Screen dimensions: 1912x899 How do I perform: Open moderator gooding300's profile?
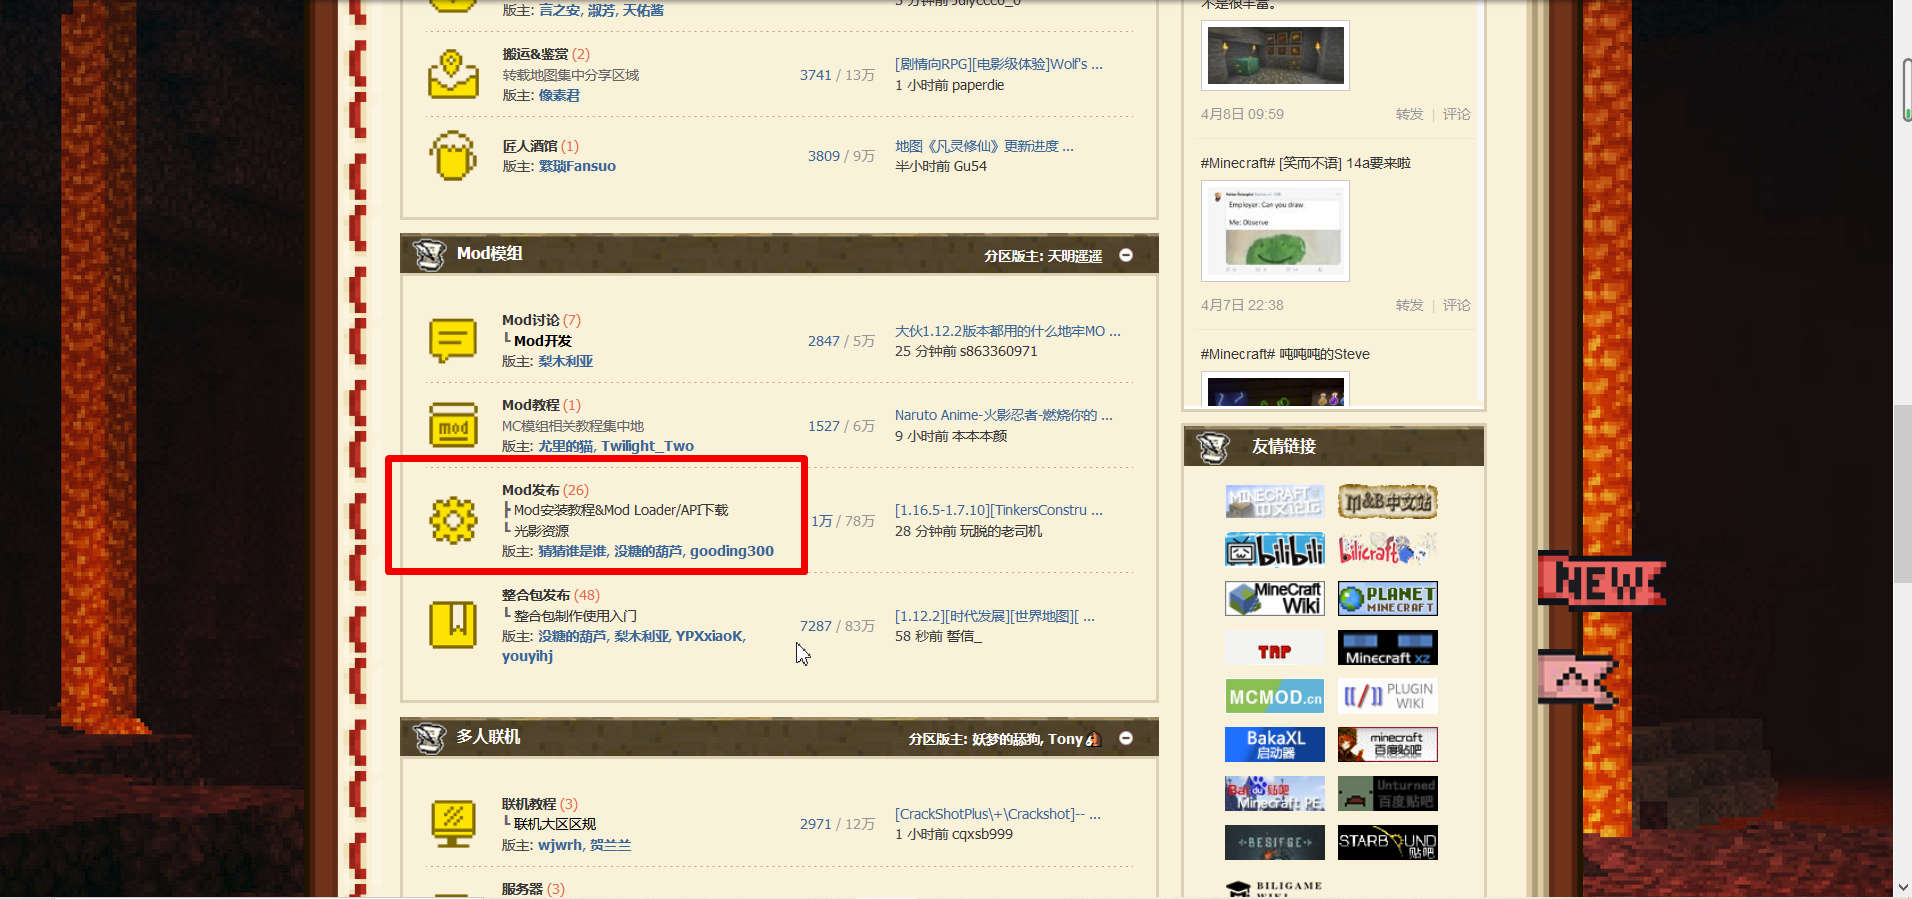732,551
